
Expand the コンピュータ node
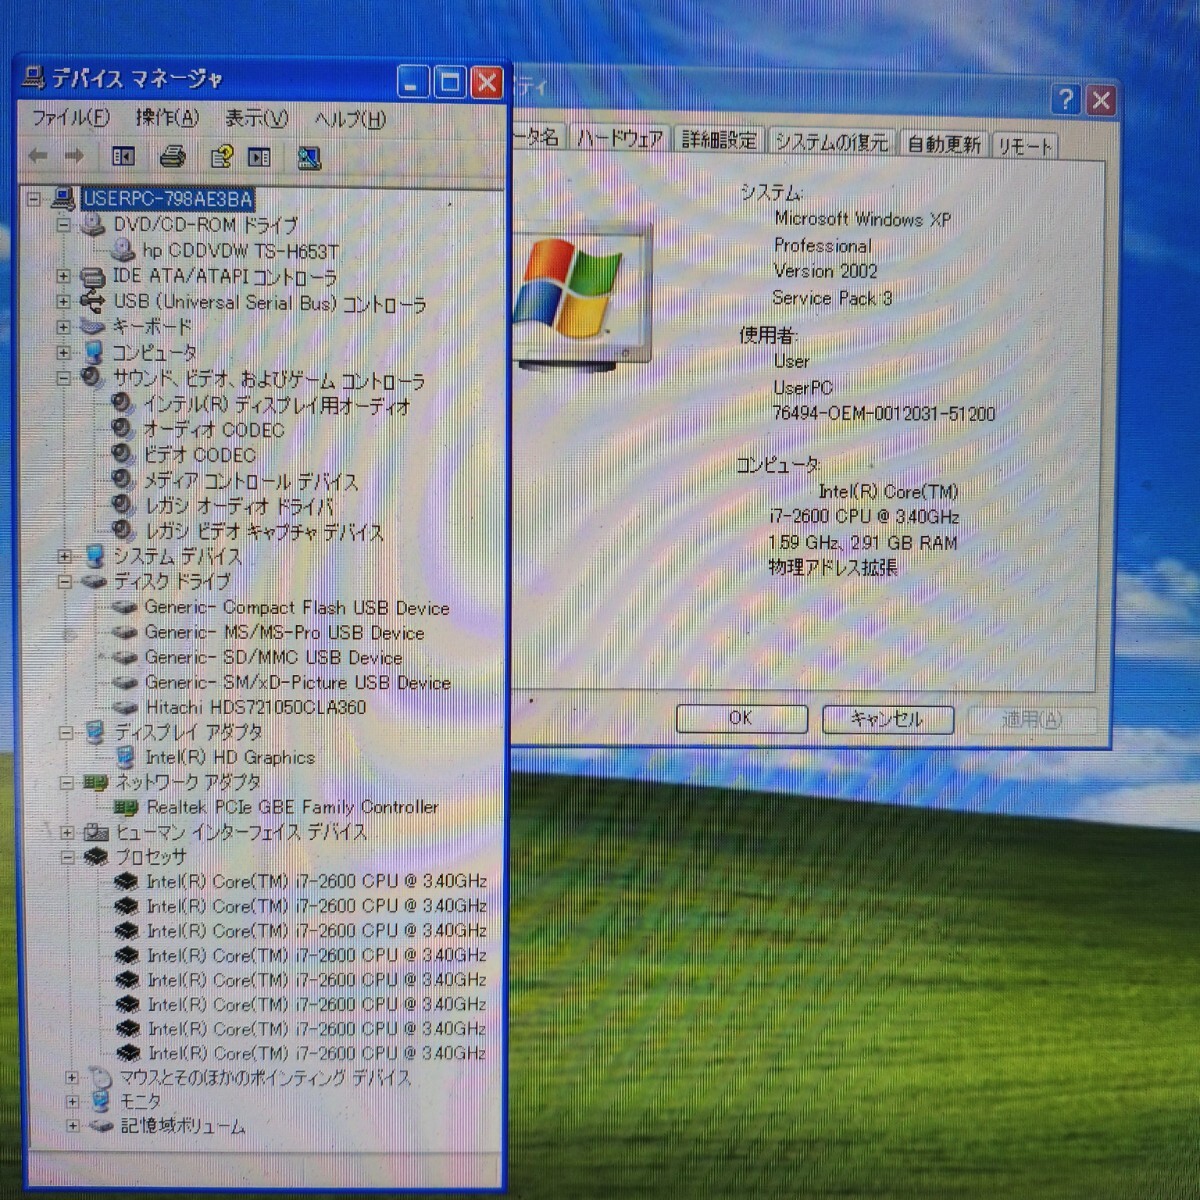click(63, 352)
